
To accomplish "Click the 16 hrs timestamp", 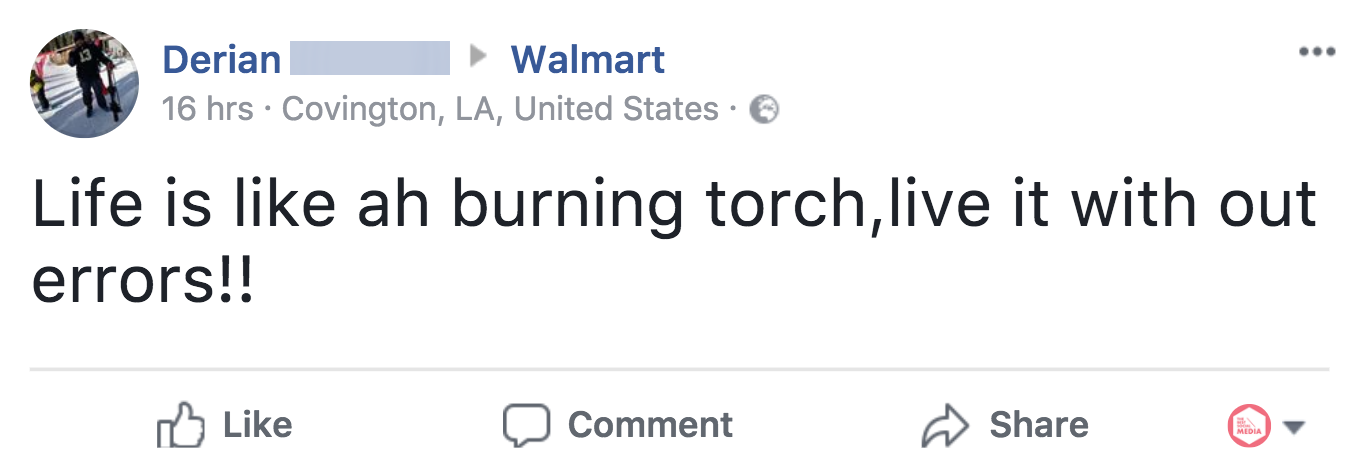I will 208,108.
